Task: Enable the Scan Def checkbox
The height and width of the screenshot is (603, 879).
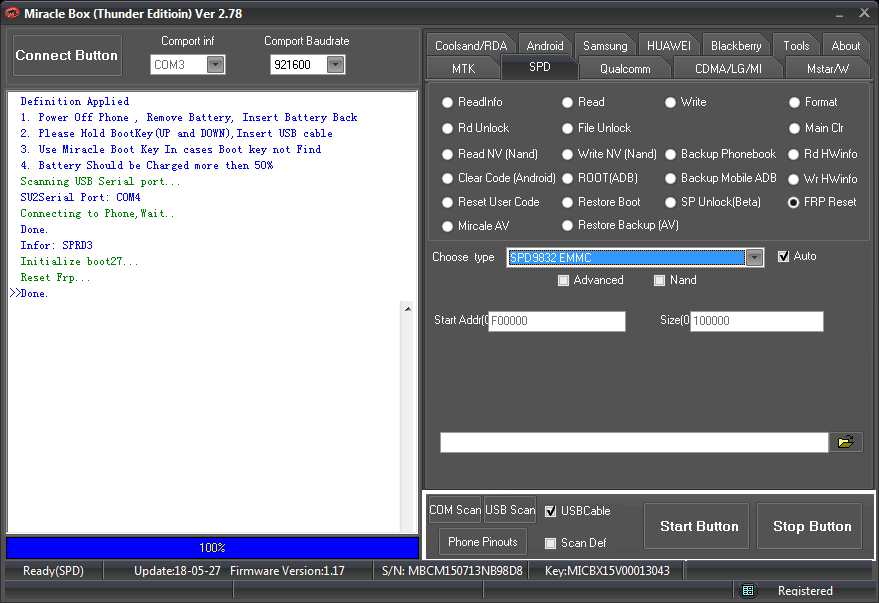Action: point(550,543)
